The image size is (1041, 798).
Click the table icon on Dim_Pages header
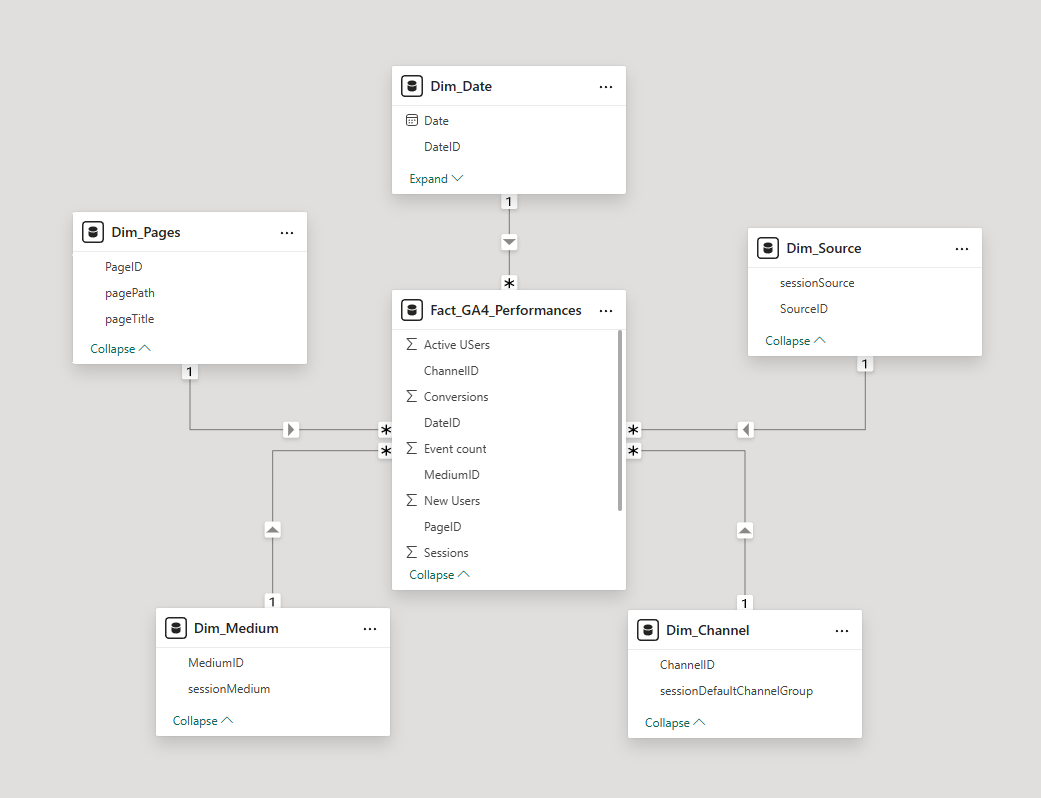coord(93,231)
